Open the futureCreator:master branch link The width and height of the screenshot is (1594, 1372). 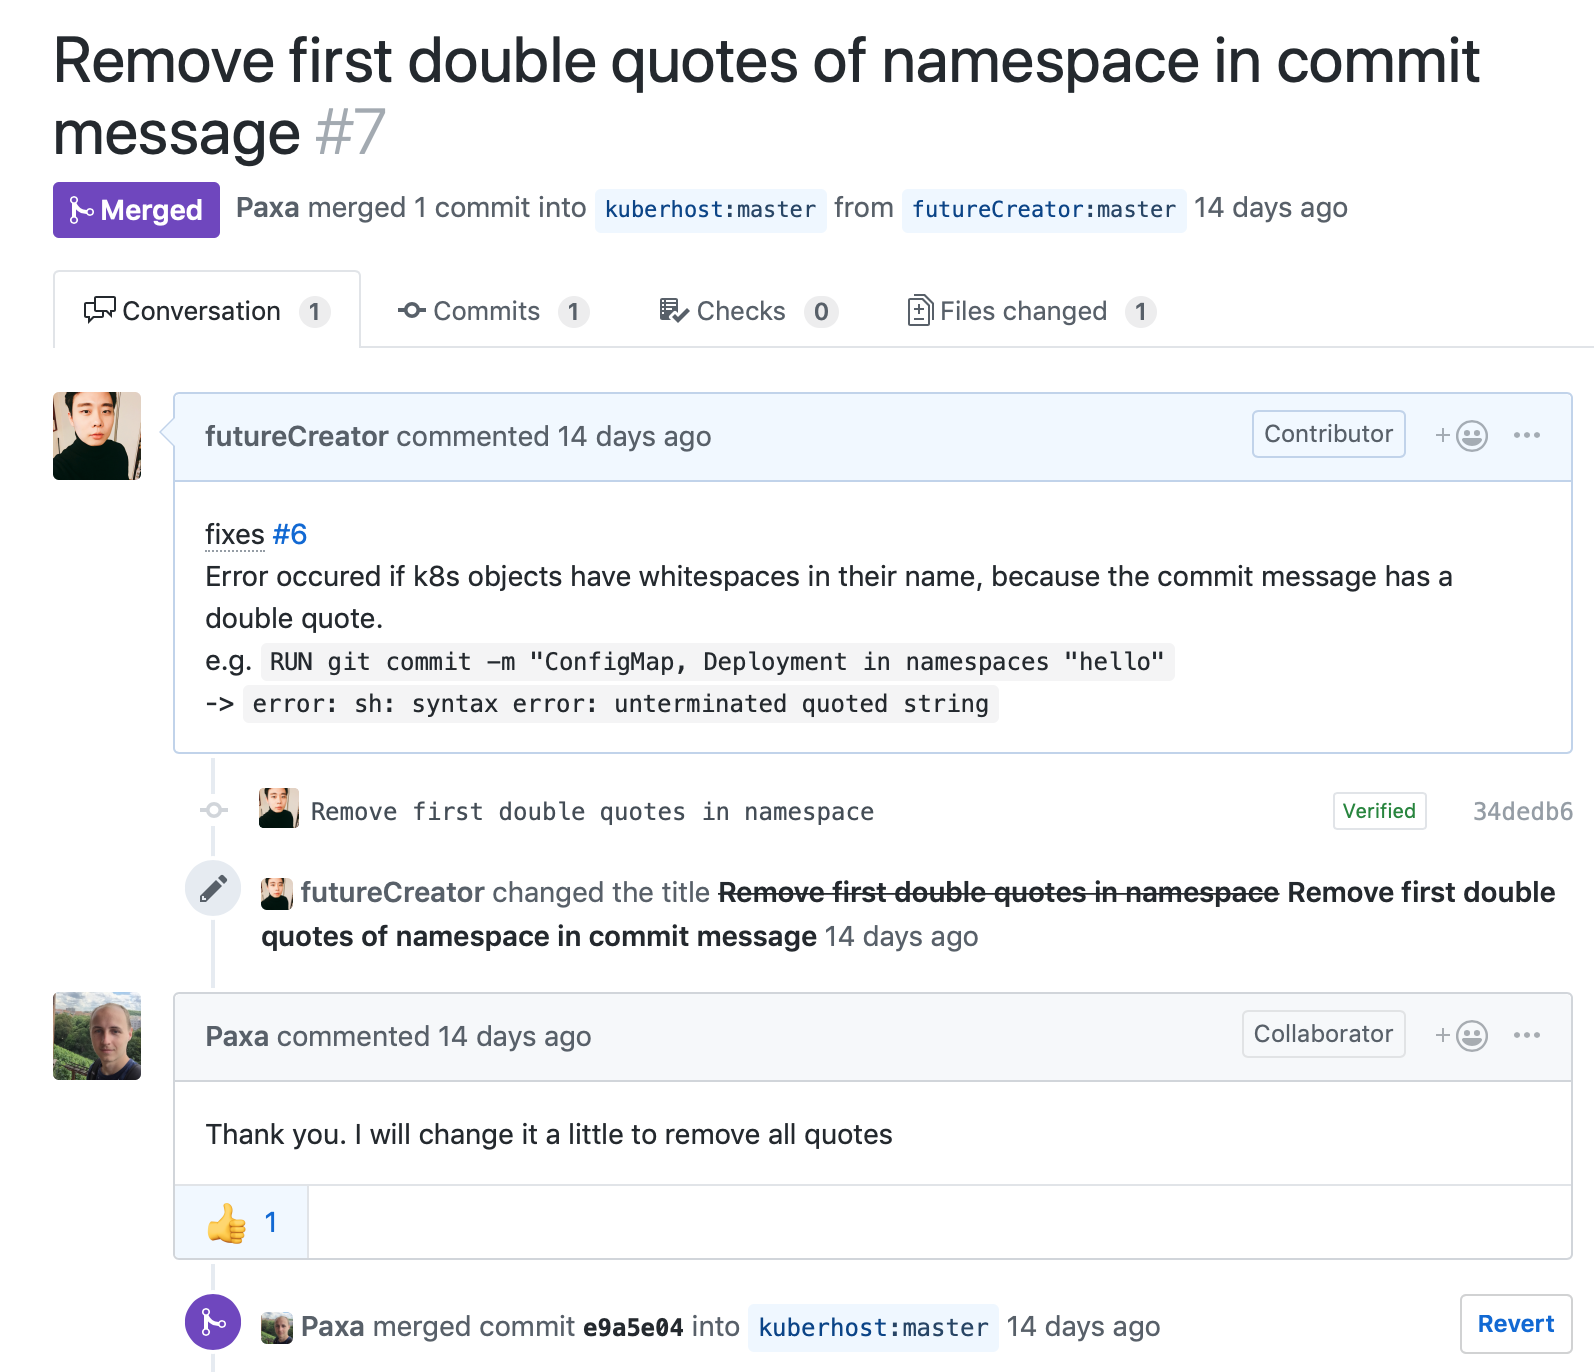coord(1043,210)
